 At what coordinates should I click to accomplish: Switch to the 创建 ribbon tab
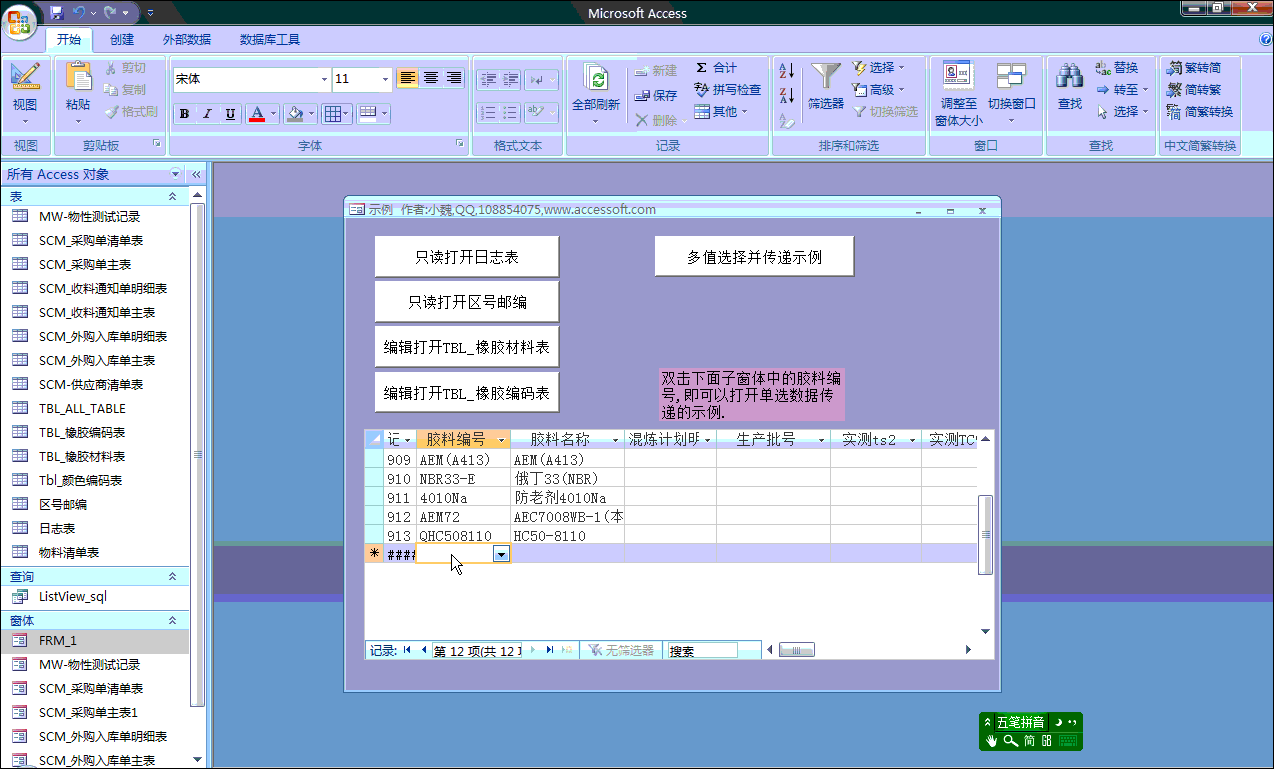coord(122,40)
